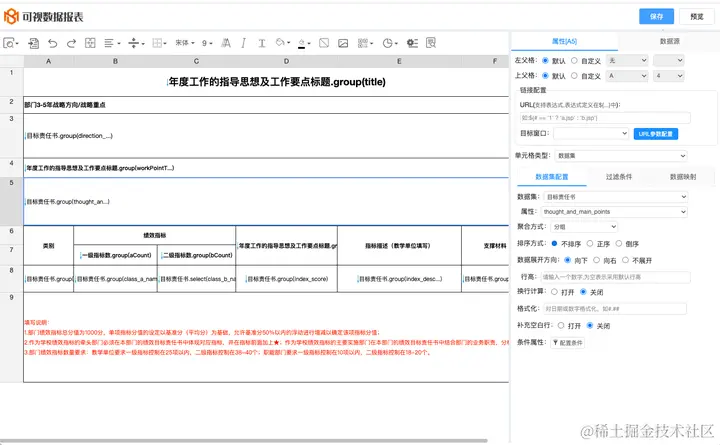Screen dimensions: 720x445
Task: Toggle italic text formatting
Action: pos(243,43)
